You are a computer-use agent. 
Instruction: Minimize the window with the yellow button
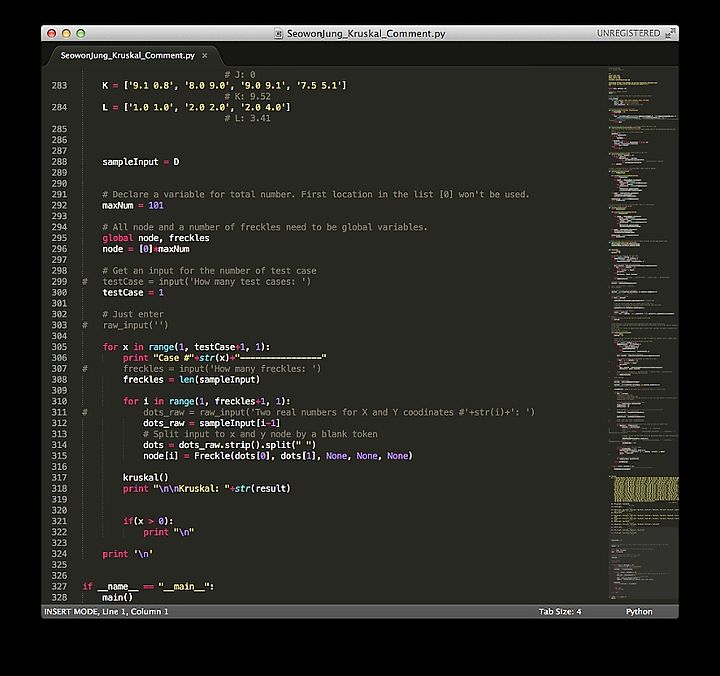[66, 33]
